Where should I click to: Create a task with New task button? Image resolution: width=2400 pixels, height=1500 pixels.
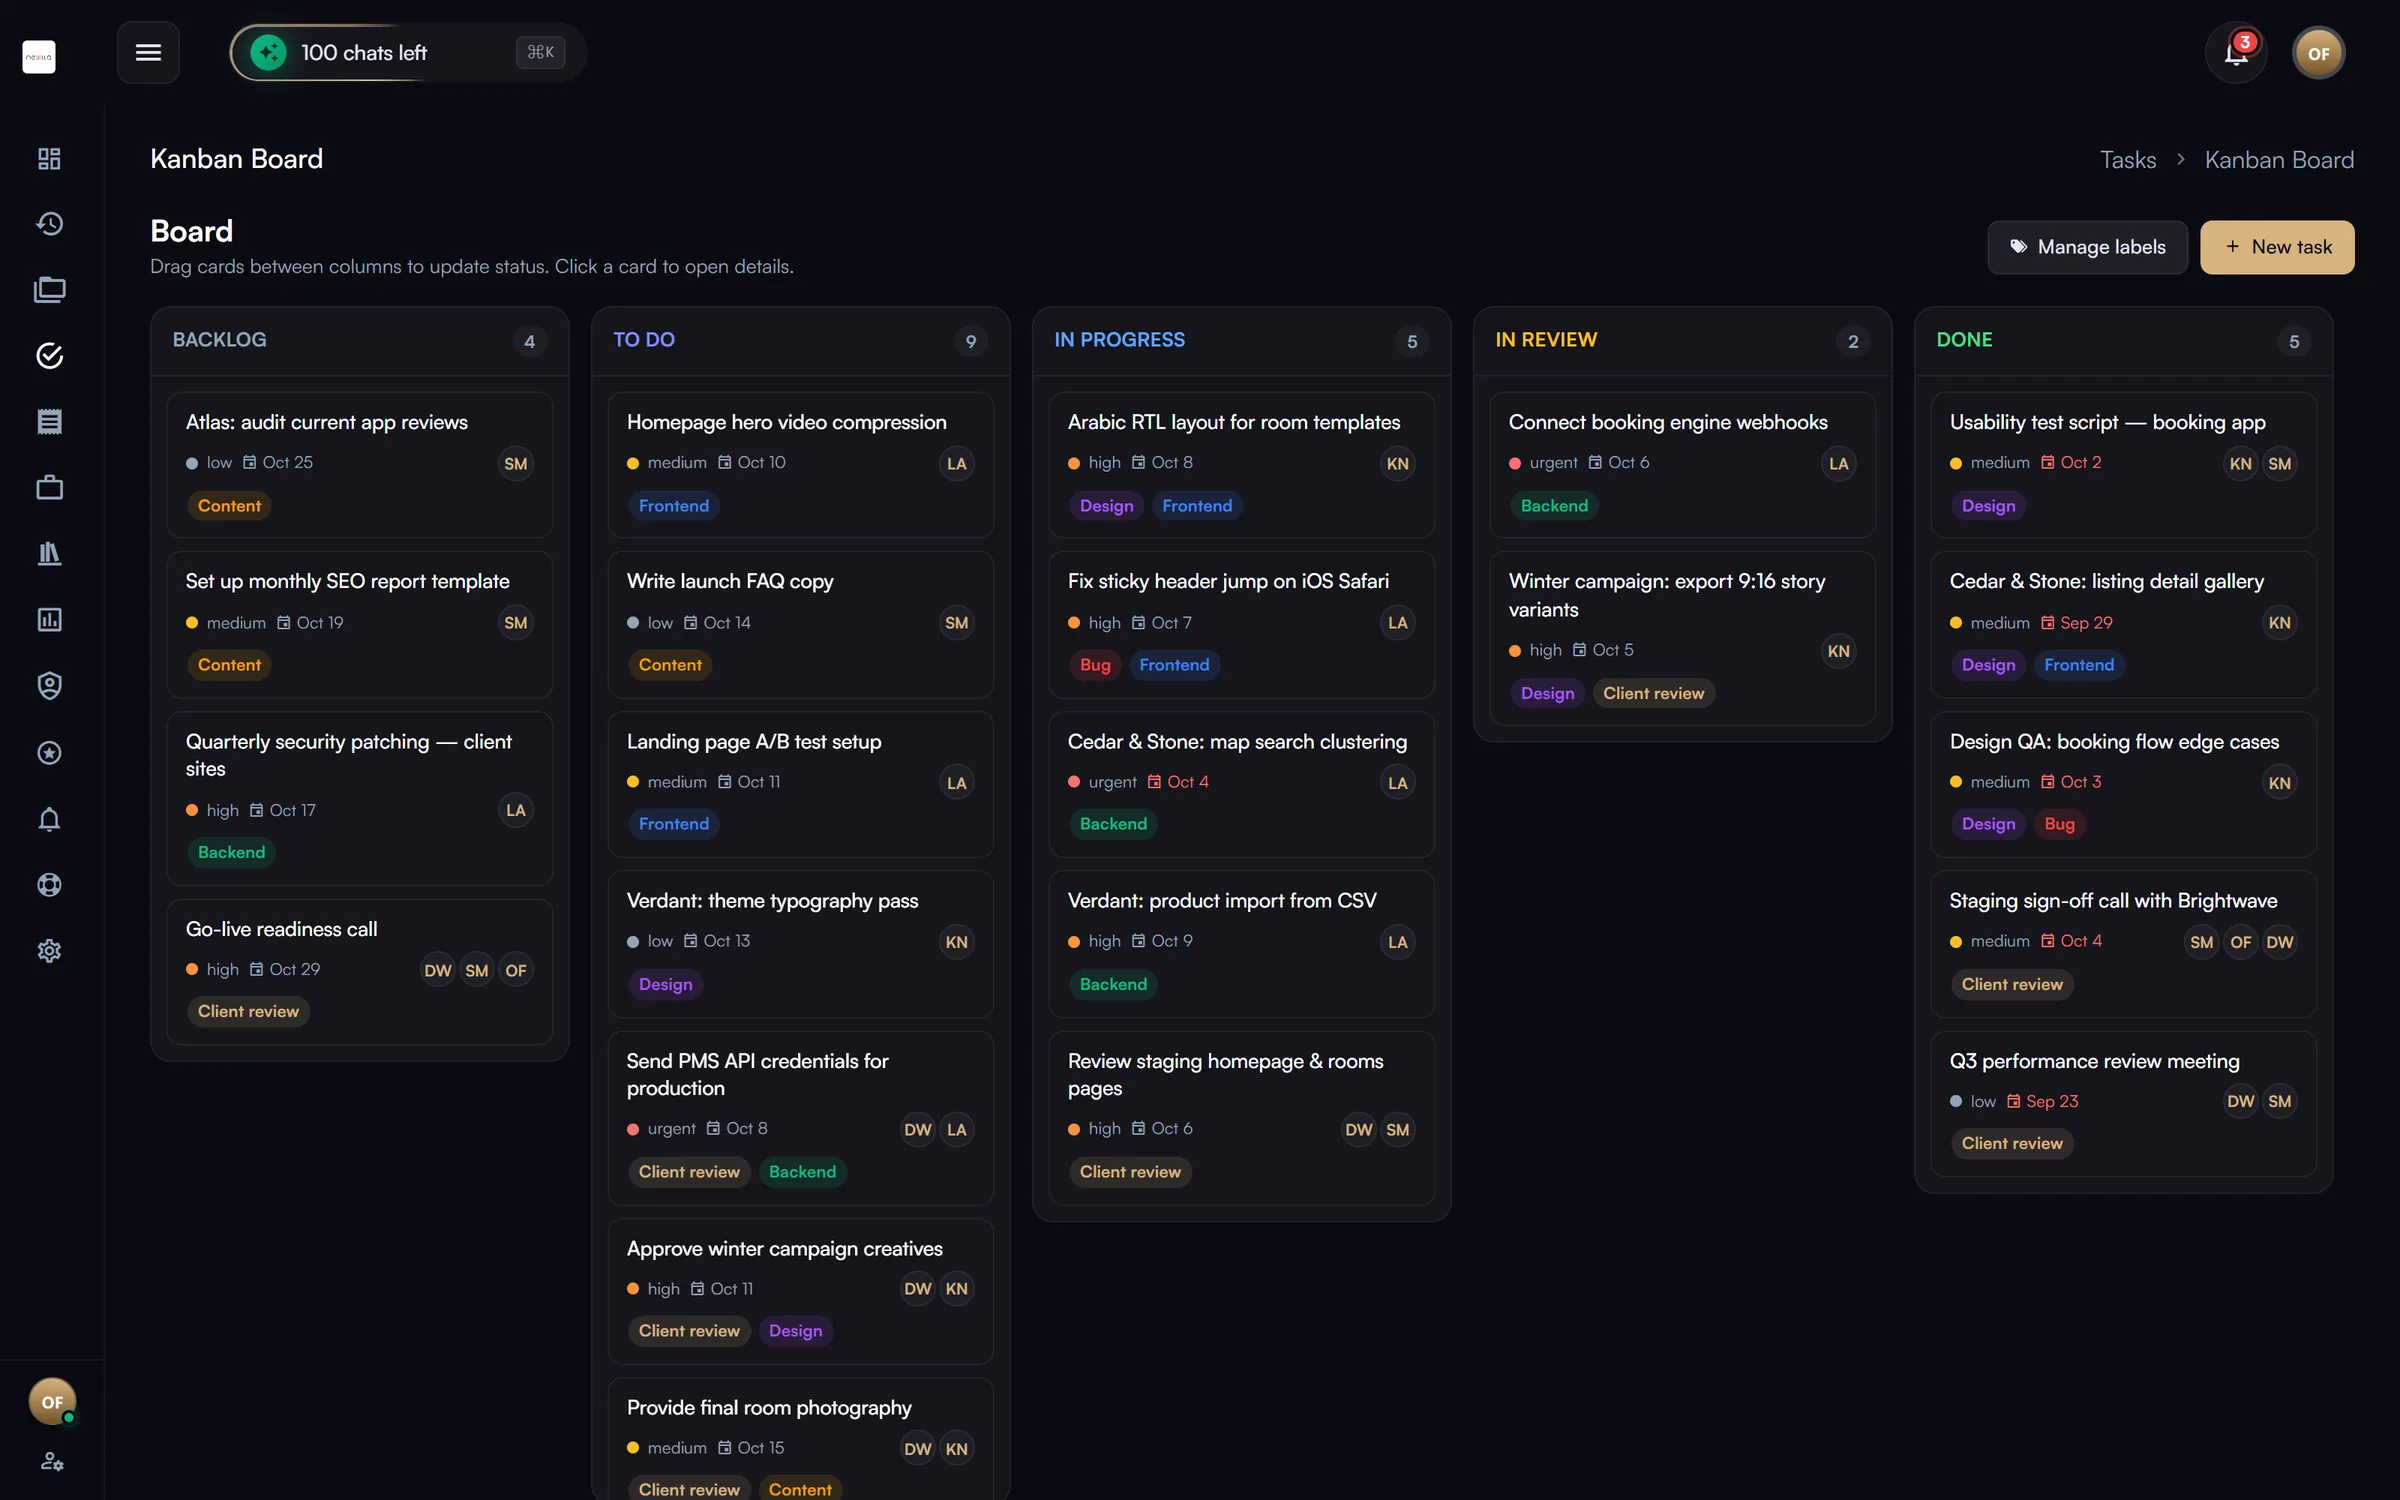[2277, 247]
